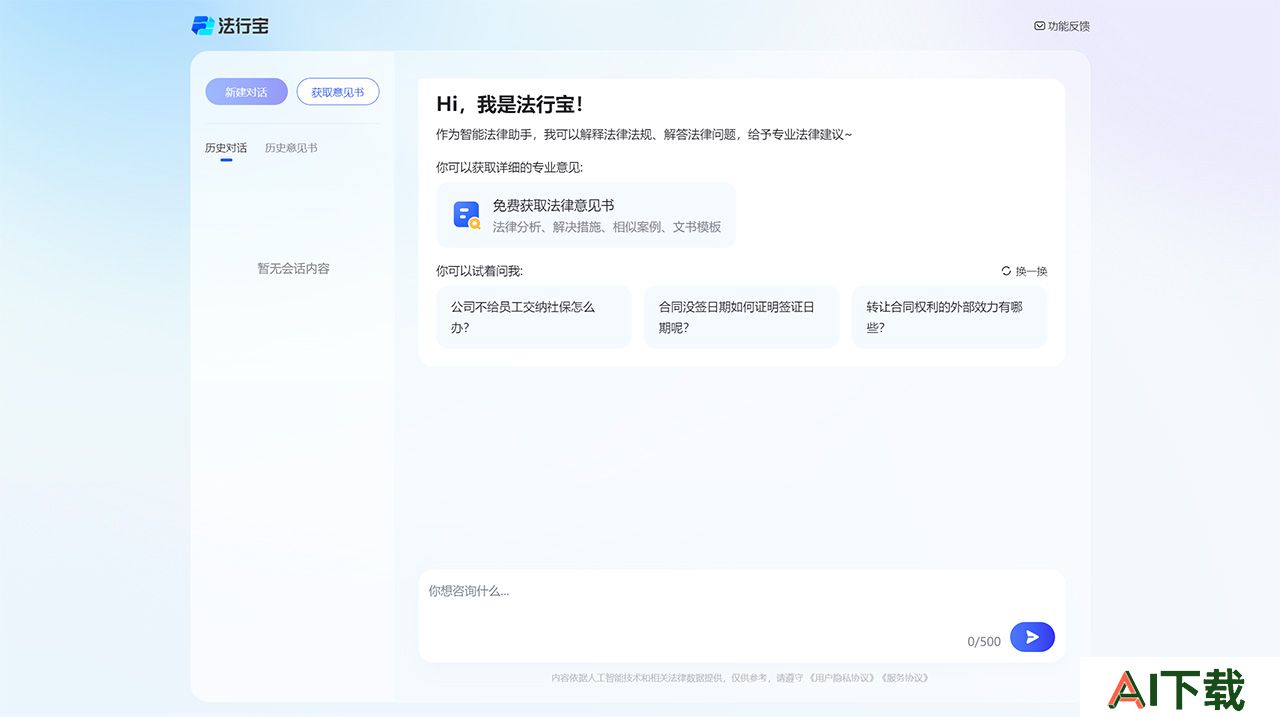Open the 用户隐私协议 link
This screenshot has width=1280, height=717.
pyautogui.click(x=841, y=678)
